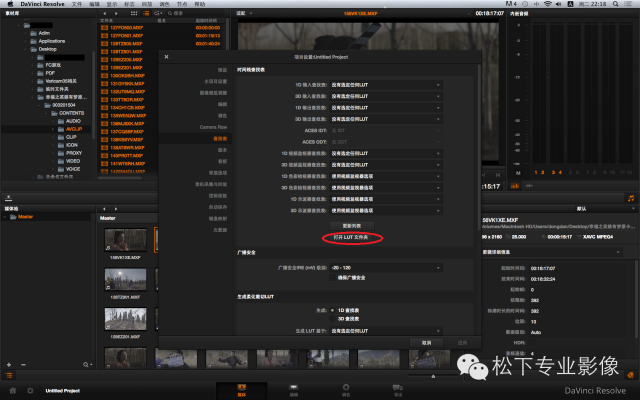Select the PROXY folder in tree
Screen dimensions: 640x400
tap(73, 153)
